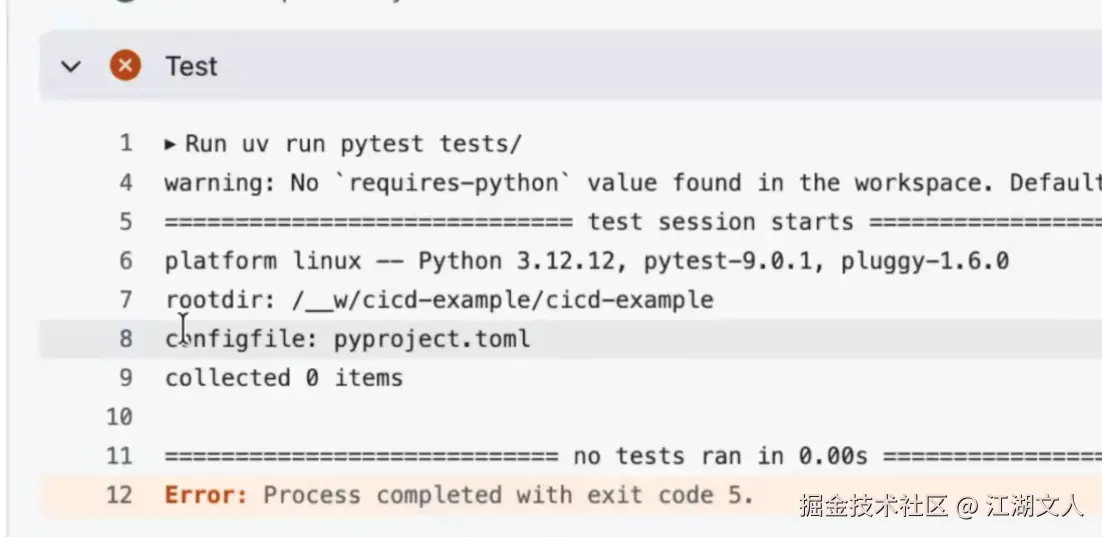Screen dimensions: 1102x537
Task: Click the rootdir cicd-example log line
Action: 439,300
